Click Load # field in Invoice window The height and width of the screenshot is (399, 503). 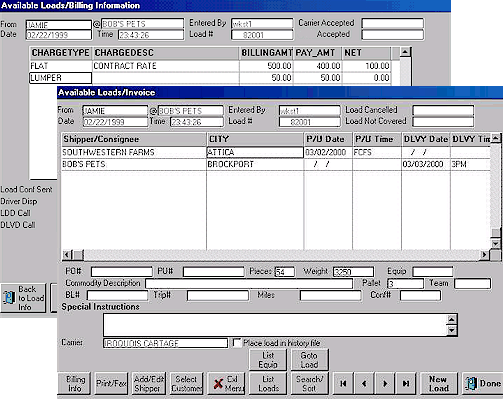tap(310, 122)
